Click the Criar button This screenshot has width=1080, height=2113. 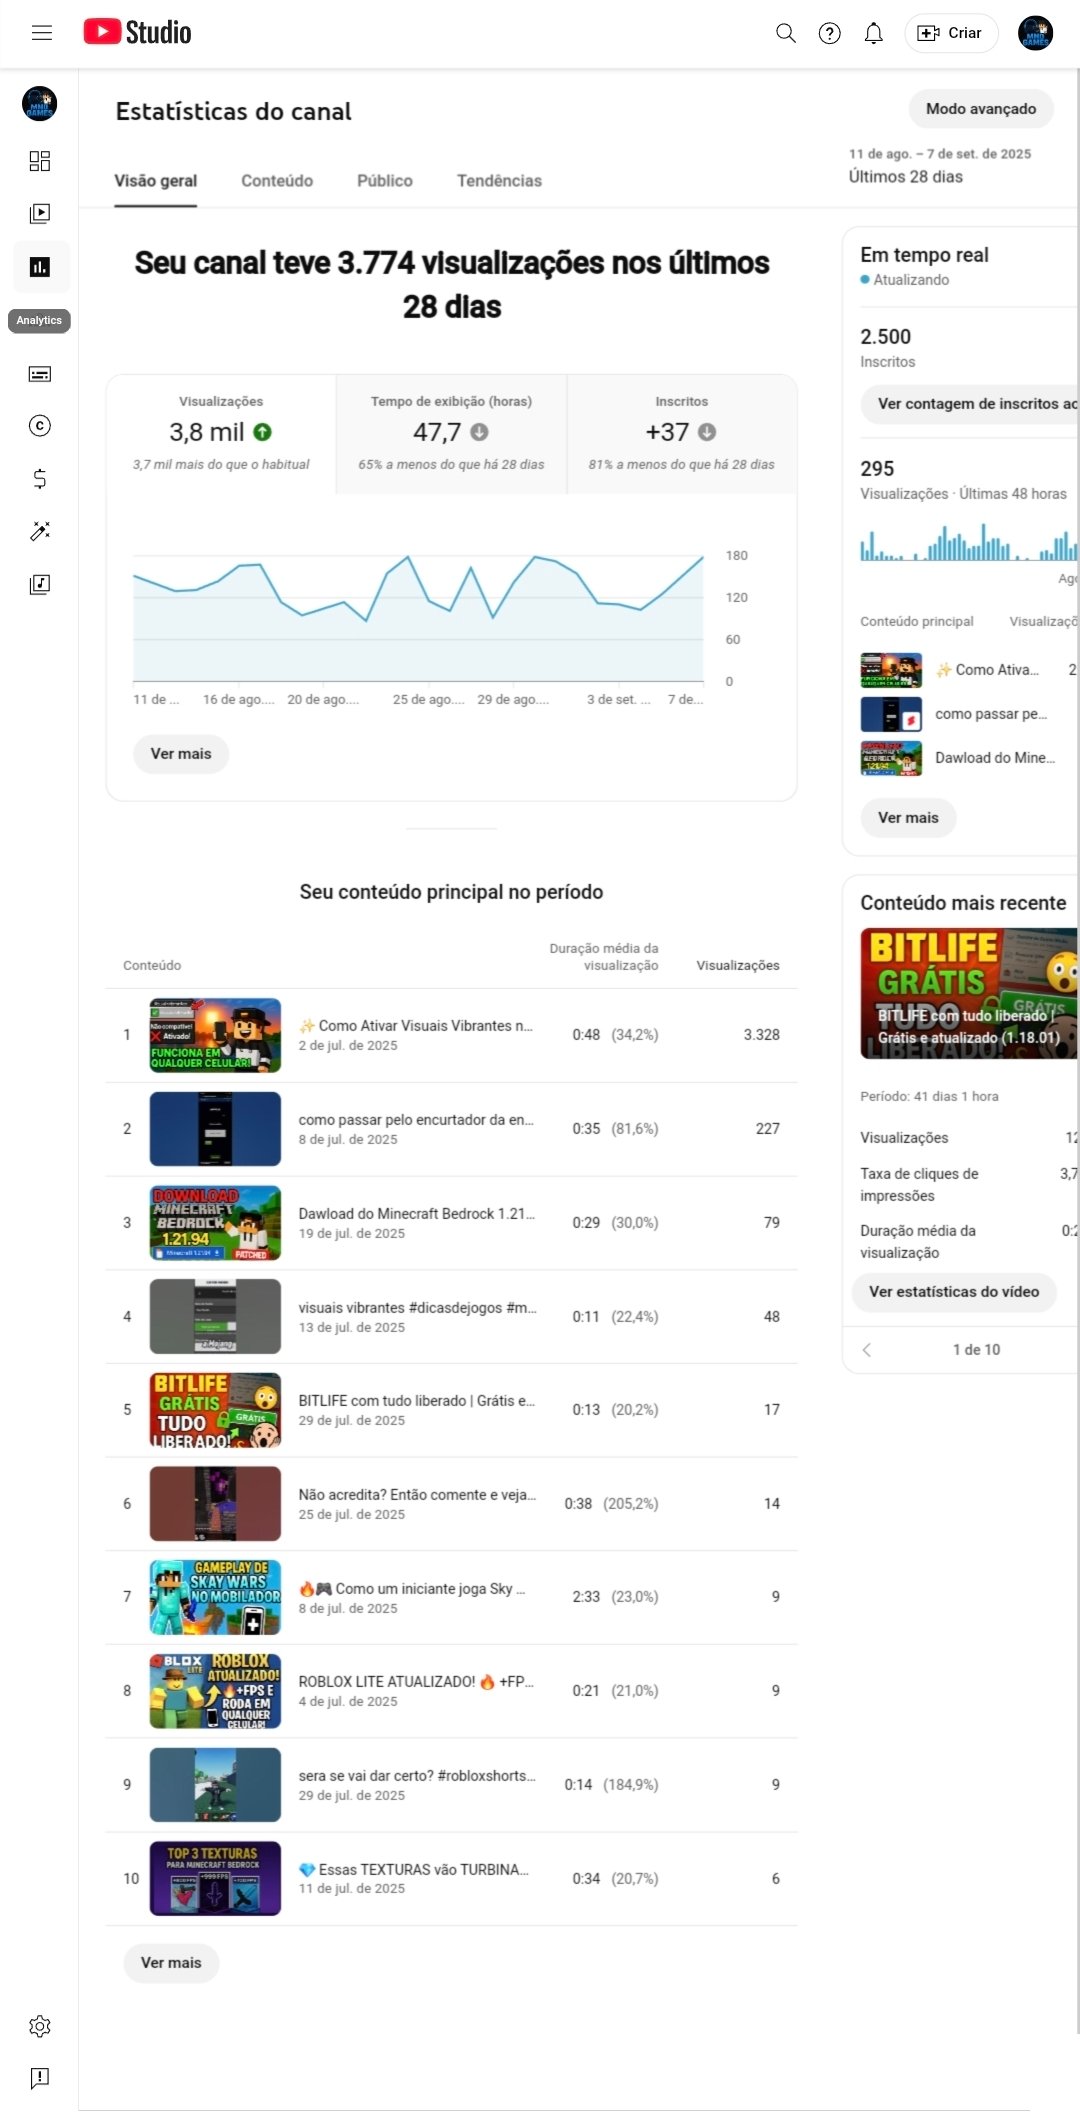pos(951,33)
